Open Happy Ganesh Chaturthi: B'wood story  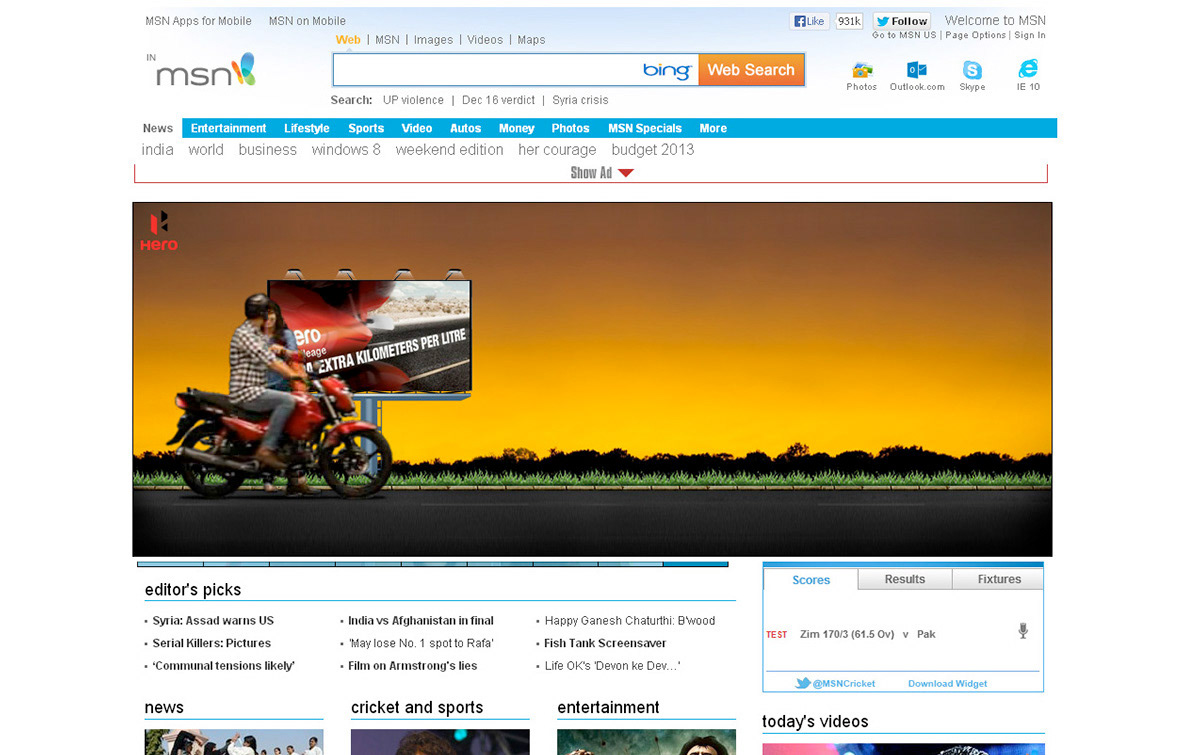pos(630,621)
